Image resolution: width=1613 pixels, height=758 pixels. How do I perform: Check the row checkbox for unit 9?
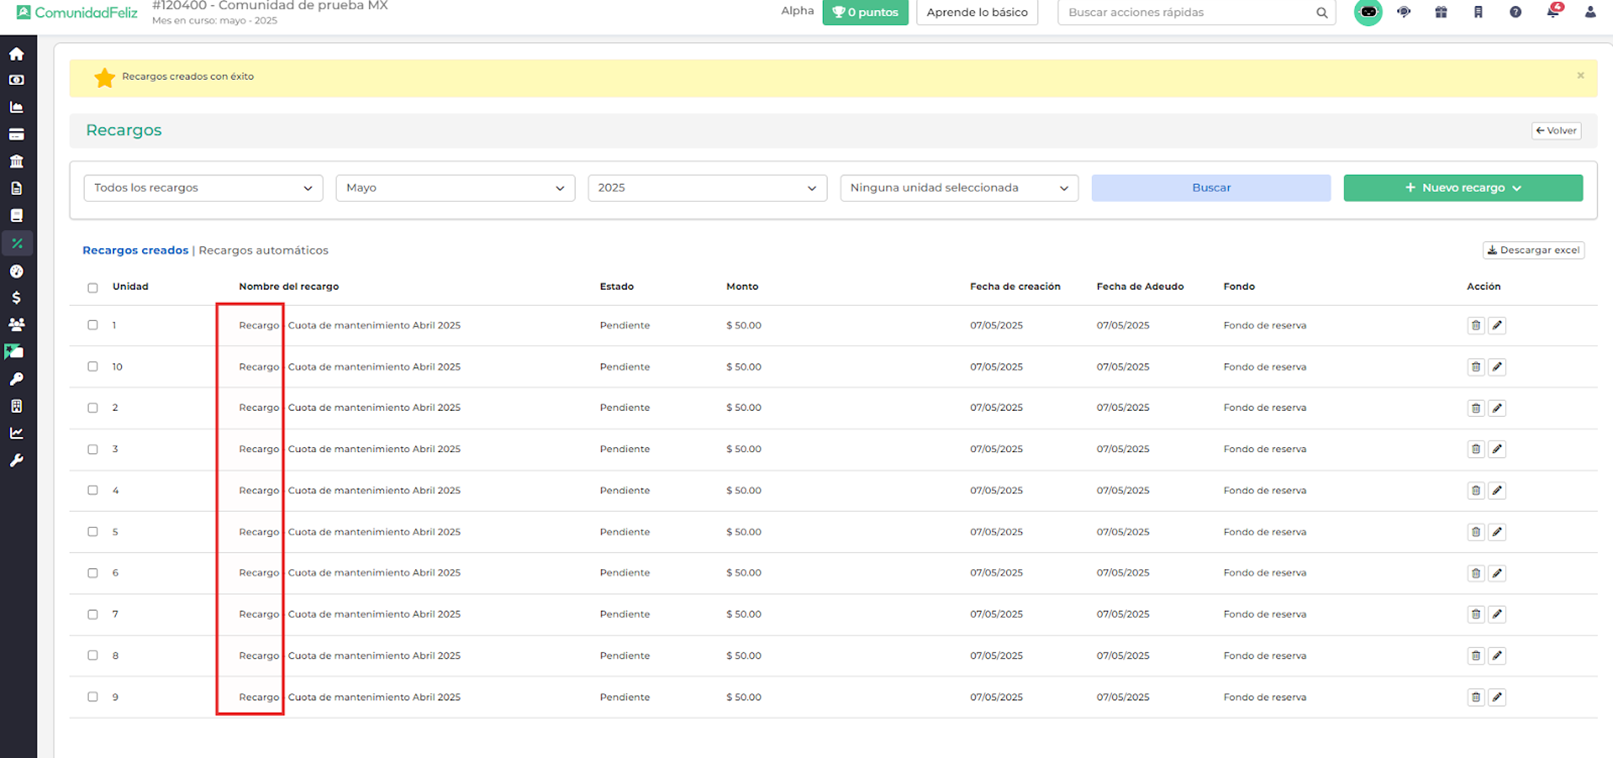click(93, 697)
